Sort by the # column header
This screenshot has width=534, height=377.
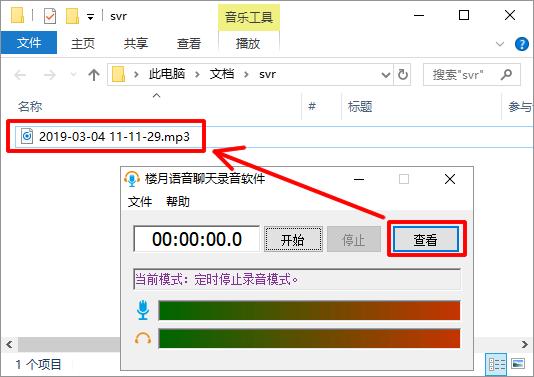point(312,107)
